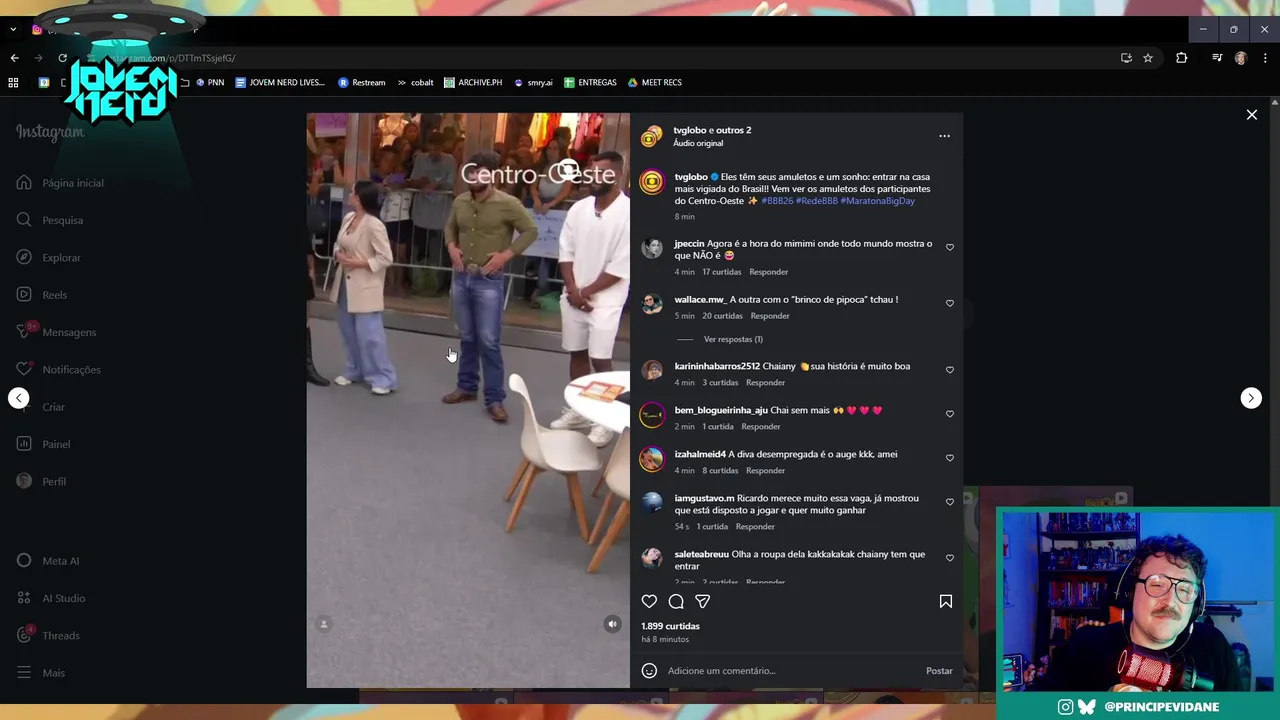Image resolution: width=1280 pixels, height=720 pixels.
Task: Open Threads in sidebar
Action: coord(48,636)
